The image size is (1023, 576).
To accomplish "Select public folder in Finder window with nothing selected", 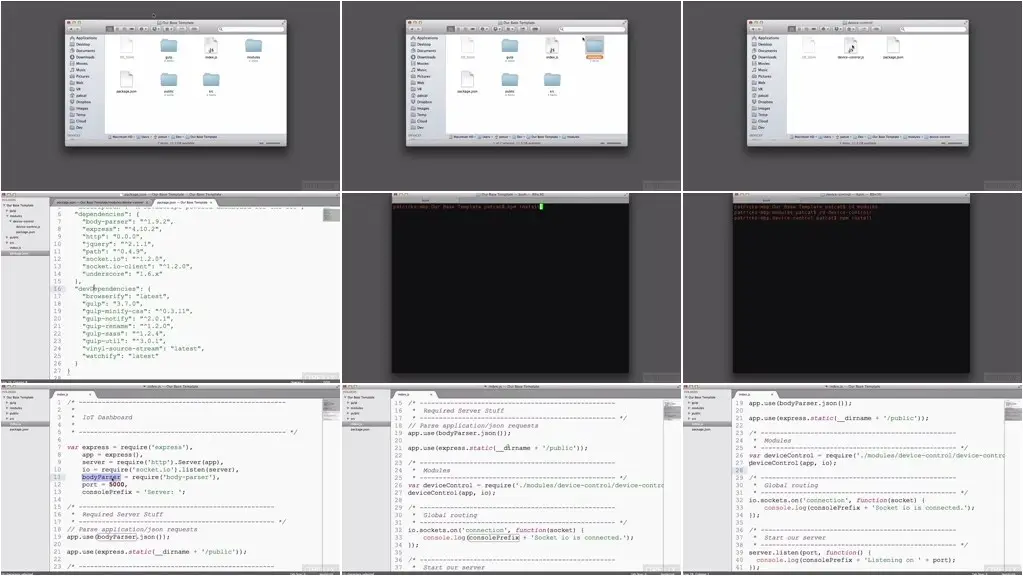I will 168,82.
